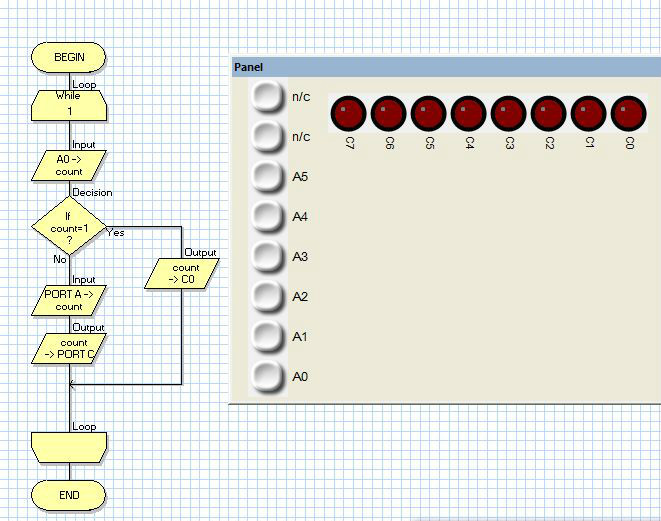Select the A0 -> count input block
This screenshot has height=521, width=661.
tap(69, 165)
